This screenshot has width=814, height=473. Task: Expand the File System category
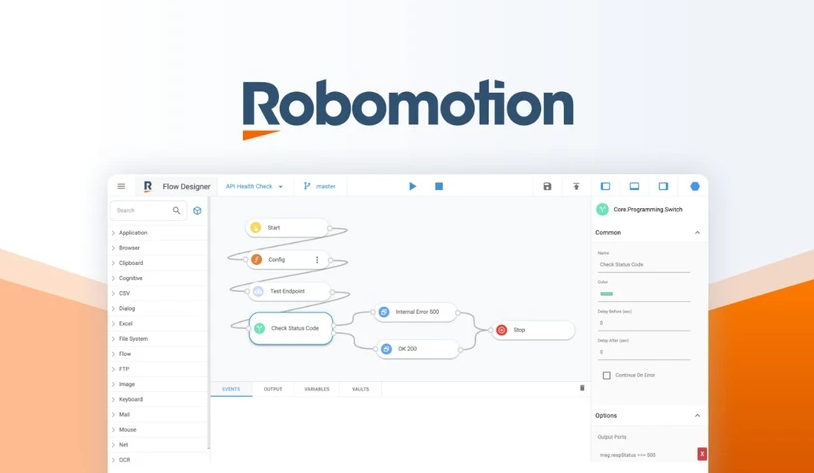tap(158, 339)
